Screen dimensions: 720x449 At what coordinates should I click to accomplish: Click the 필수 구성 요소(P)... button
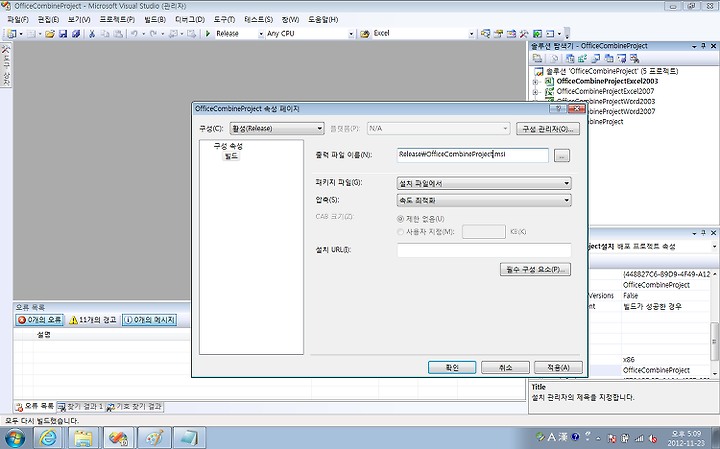[535, 269]
